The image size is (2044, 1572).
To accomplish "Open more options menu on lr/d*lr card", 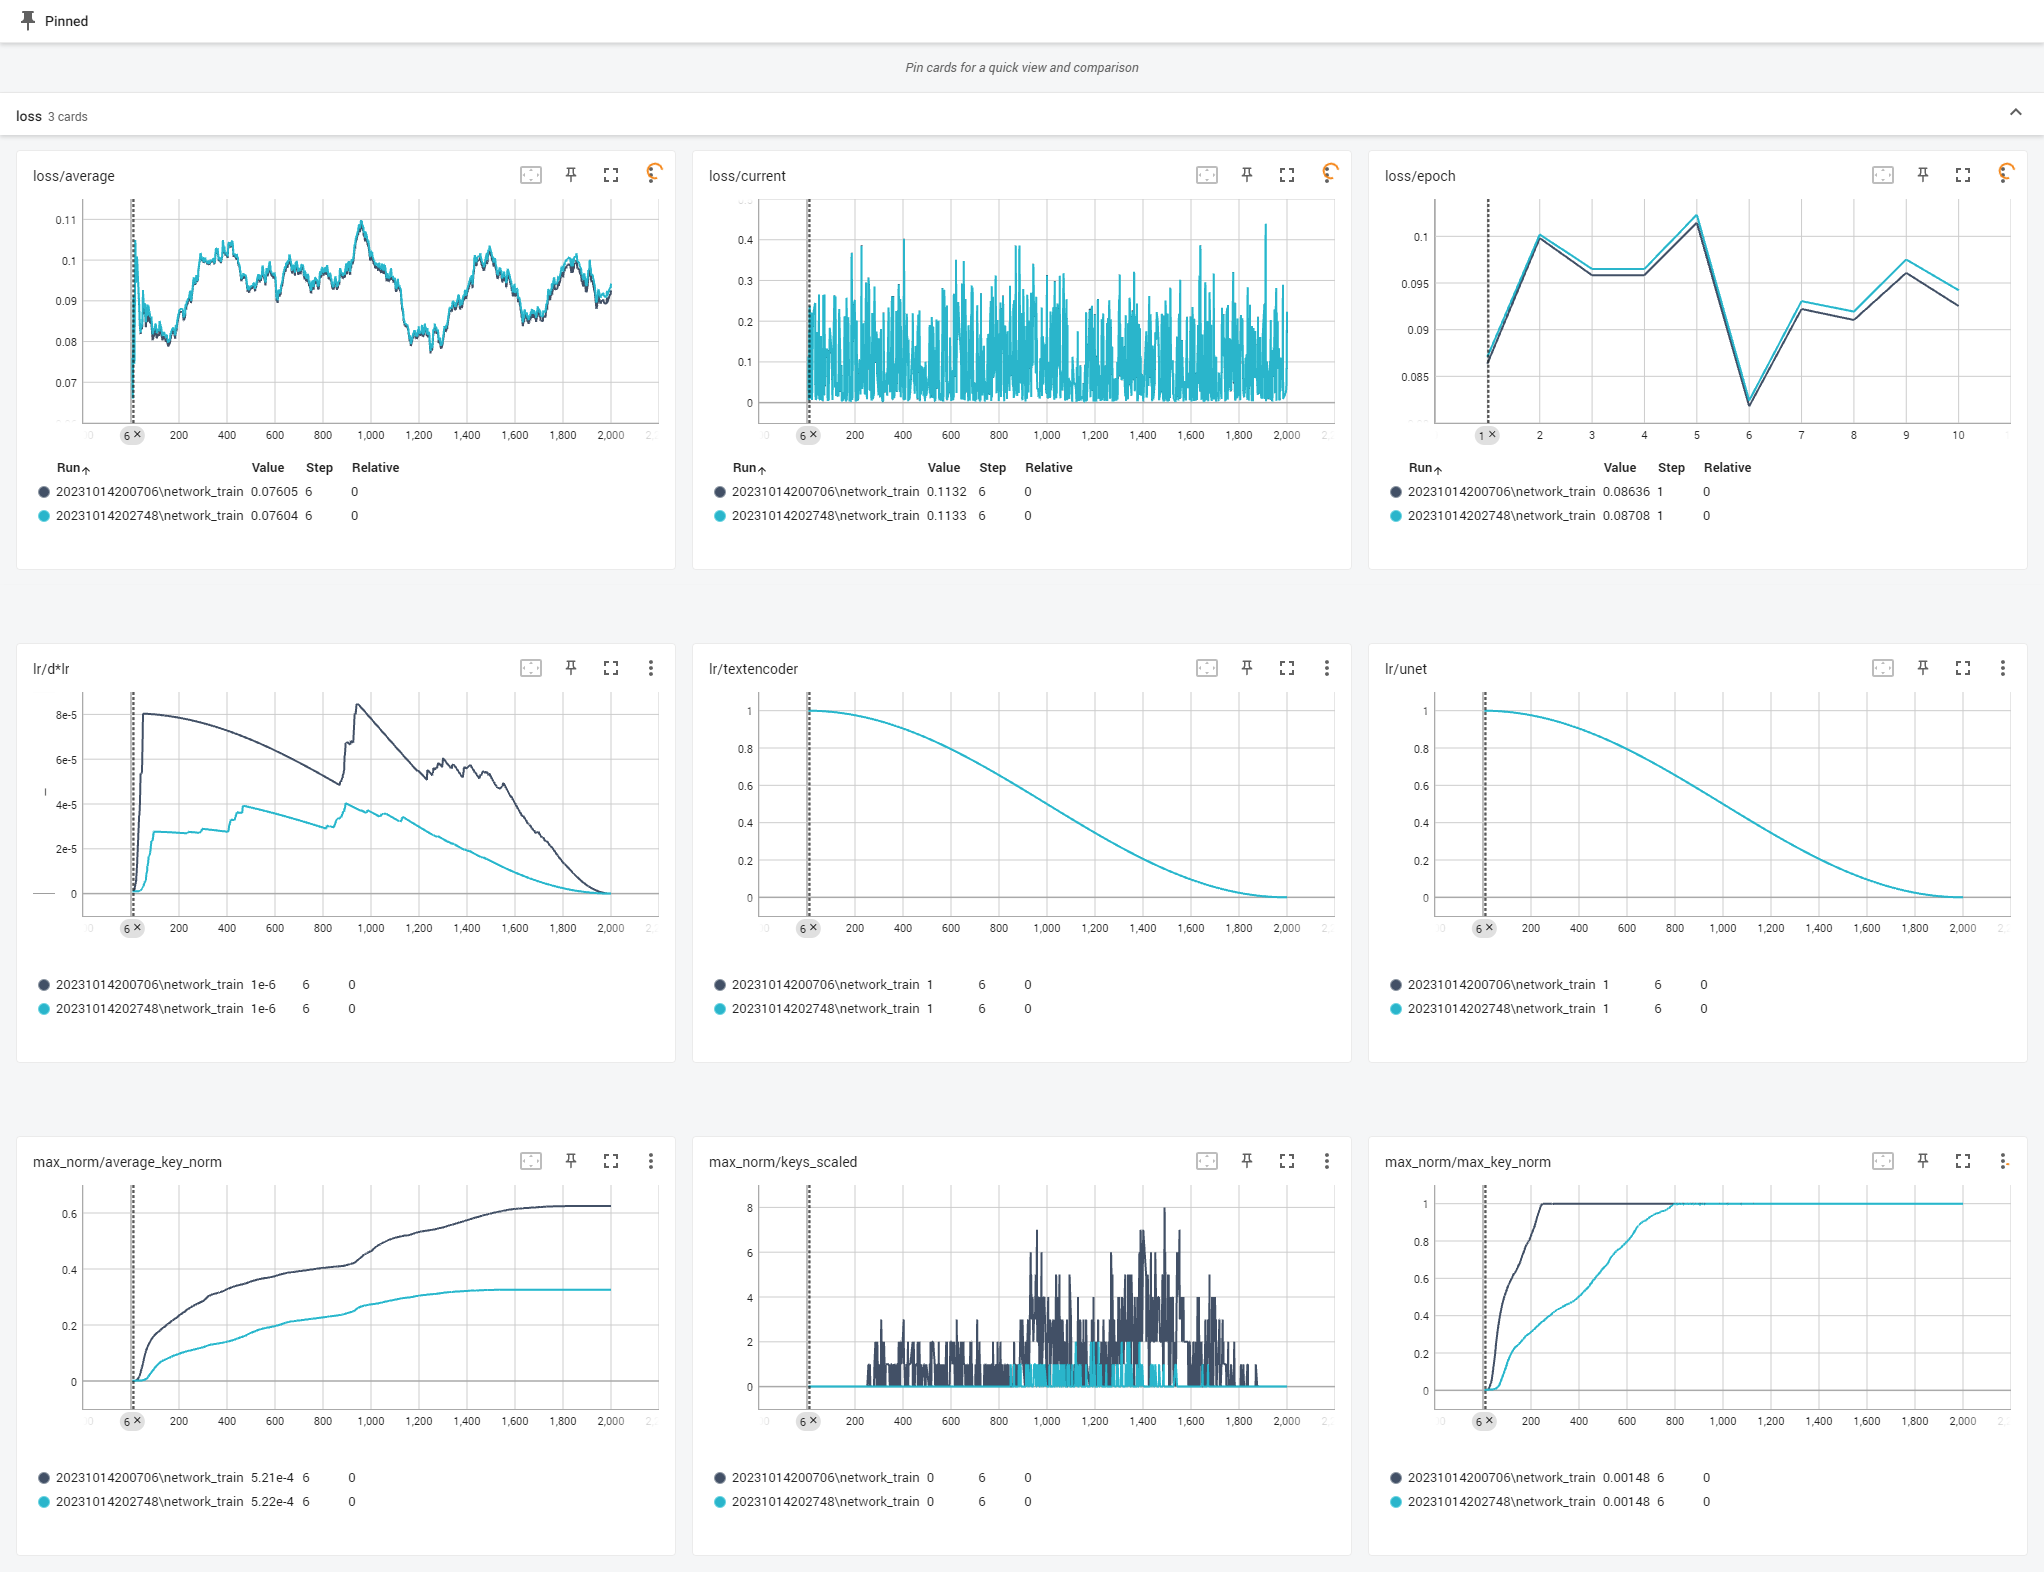I will click(651, 668).
